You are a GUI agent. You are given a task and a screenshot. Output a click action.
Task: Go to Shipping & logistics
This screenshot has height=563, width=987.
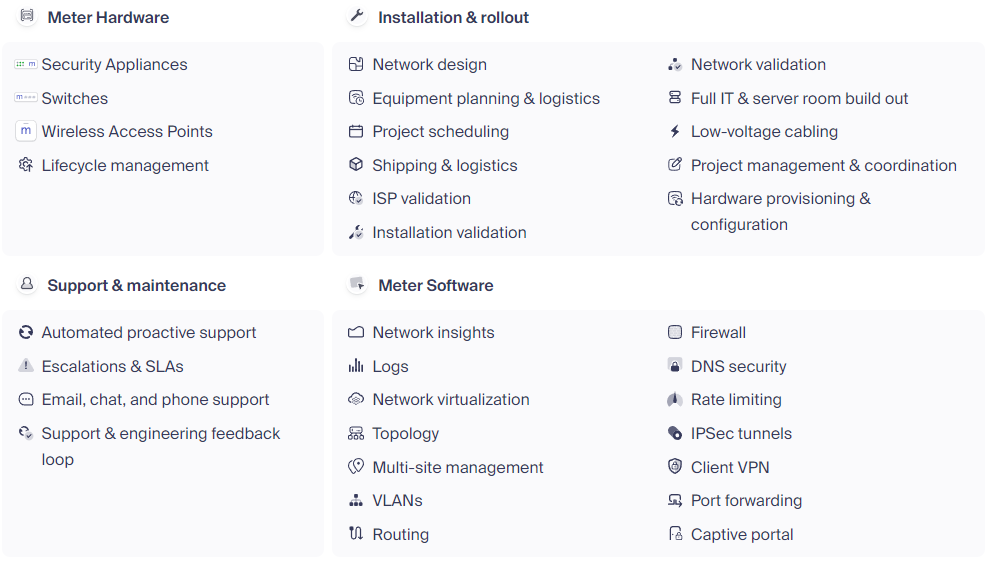[445, 166]
